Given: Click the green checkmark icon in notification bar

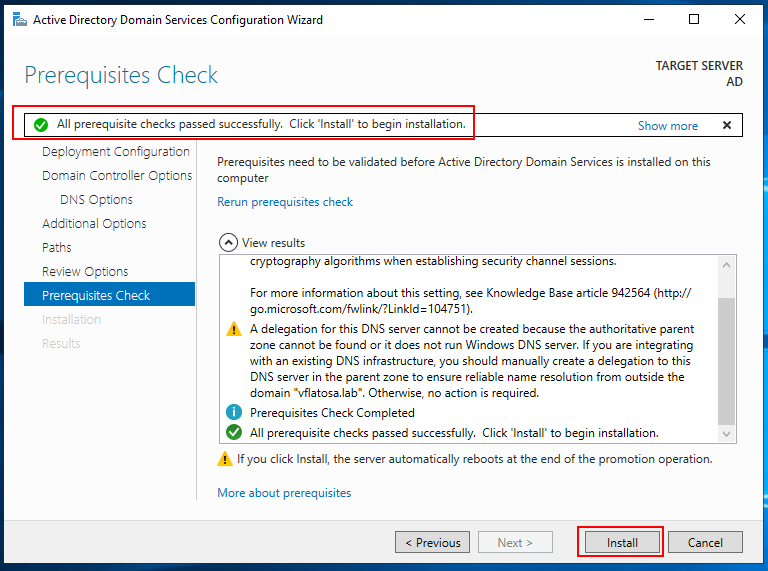Looking at the screenshot, I should click(x=41, y=125).
